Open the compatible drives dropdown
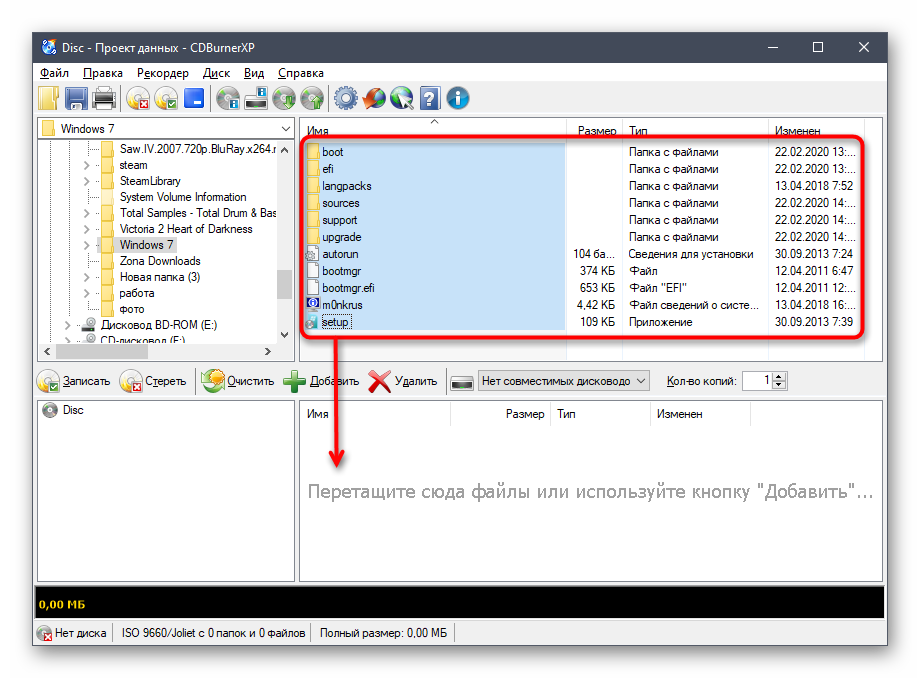The width and height of the screenshot is (920, 678). [641, 380]
